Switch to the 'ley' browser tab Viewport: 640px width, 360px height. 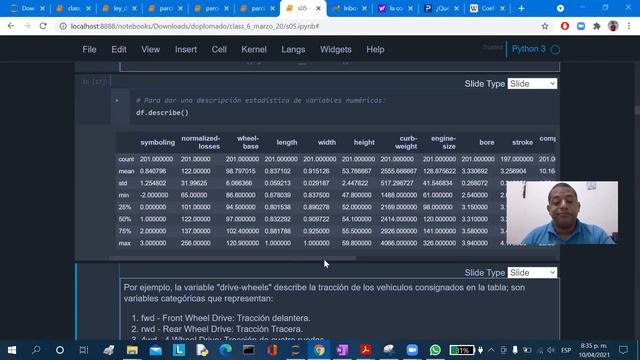120,8
